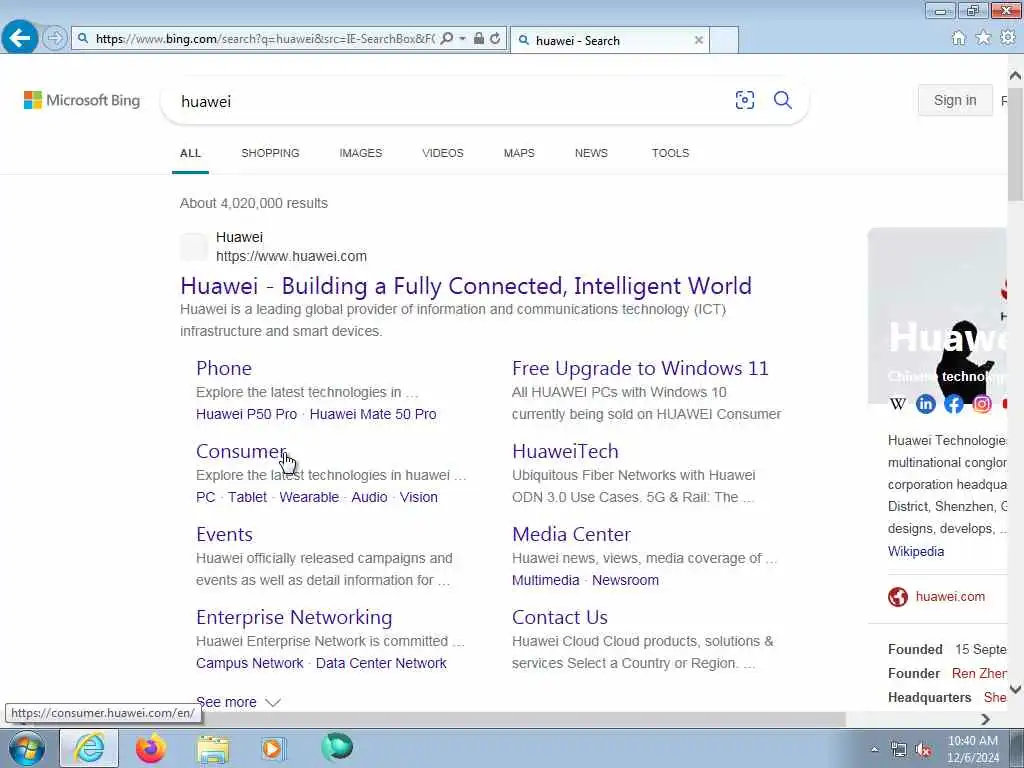Click the Bing search magnifier button
The height and width of the screenshot is (768, 1024).
coord(782,100)
